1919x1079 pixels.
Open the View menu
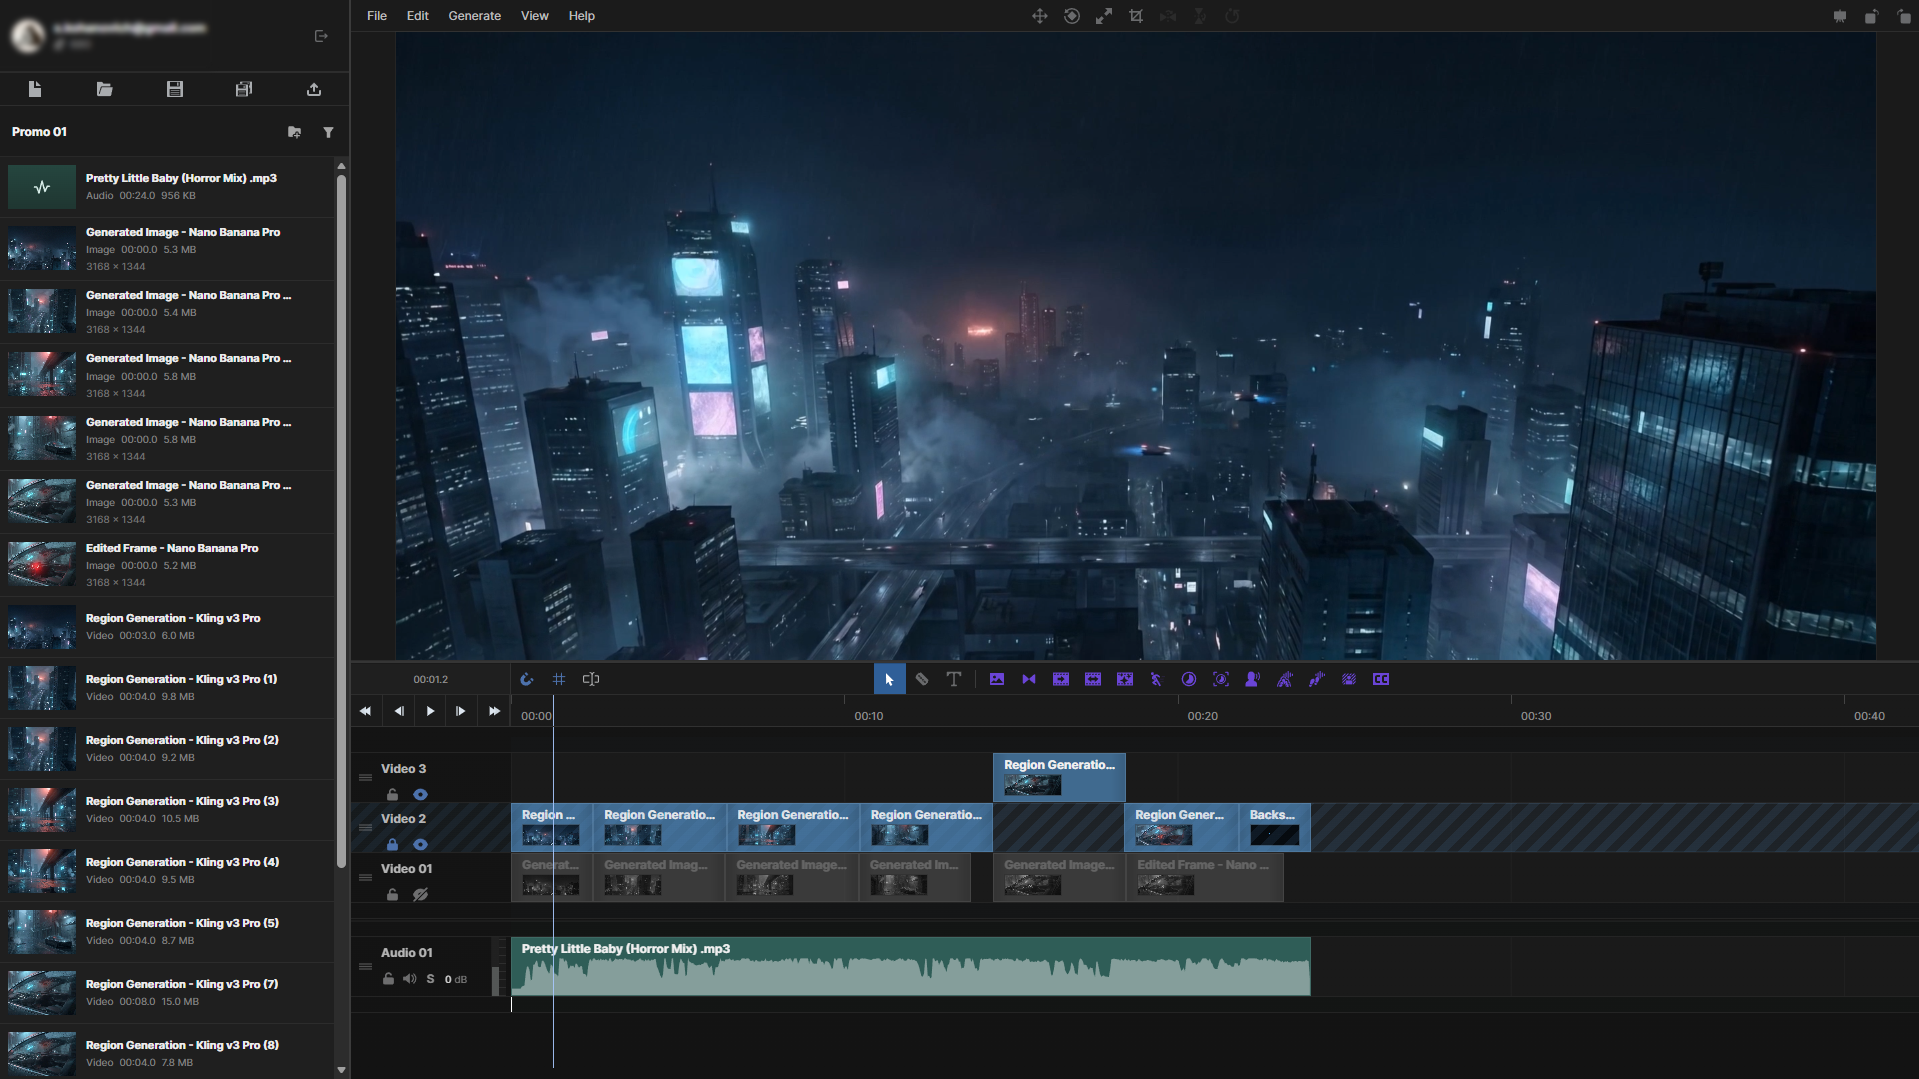click(x=535, y=16)
